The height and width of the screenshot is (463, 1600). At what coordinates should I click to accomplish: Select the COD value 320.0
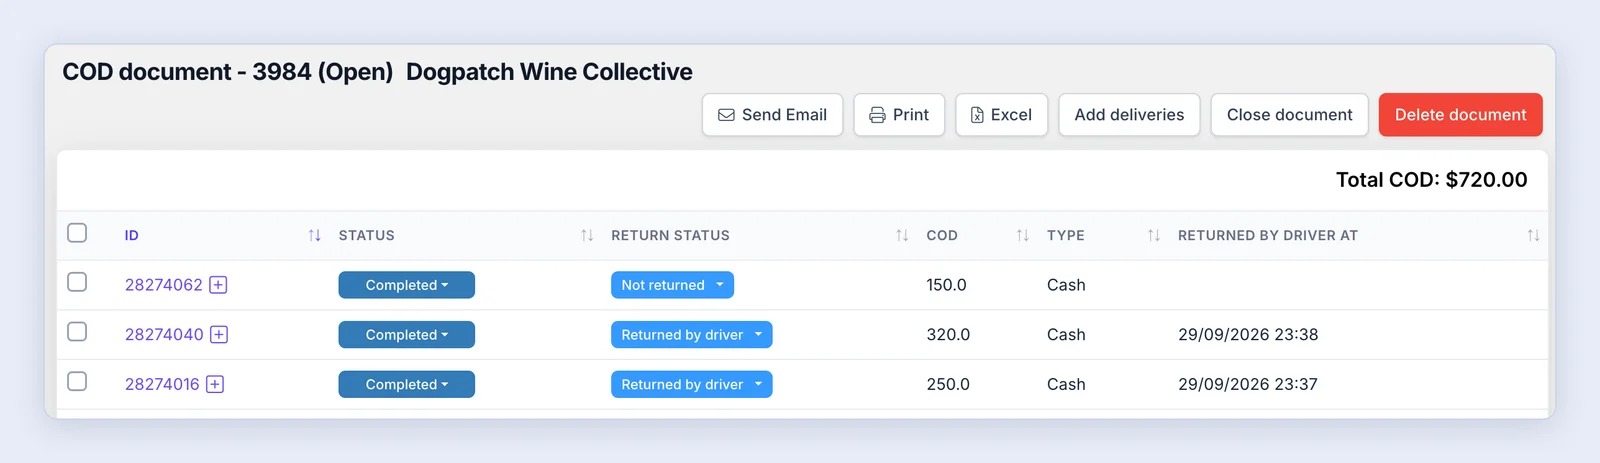[948, 335]
